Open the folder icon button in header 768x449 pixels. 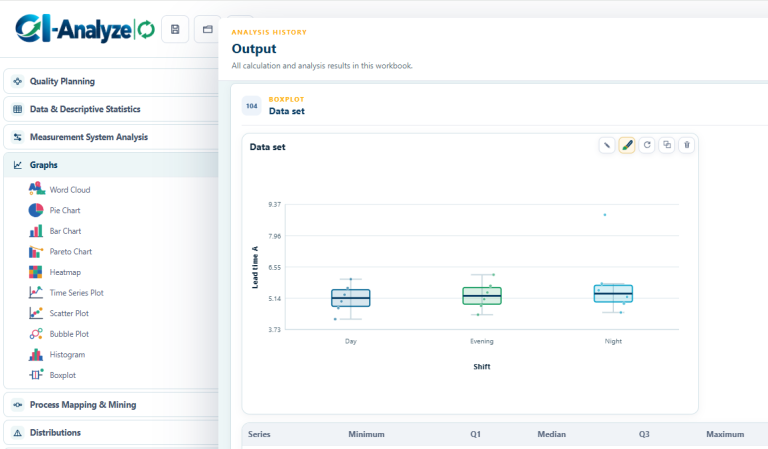pyautogui.click(x=207, y=29)
